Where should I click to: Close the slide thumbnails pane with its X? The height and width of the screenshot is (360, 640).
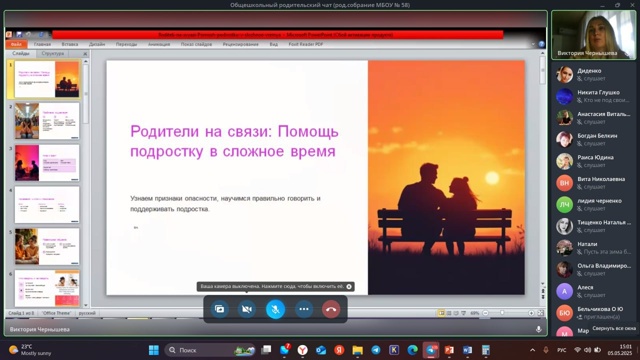(85, 54)
